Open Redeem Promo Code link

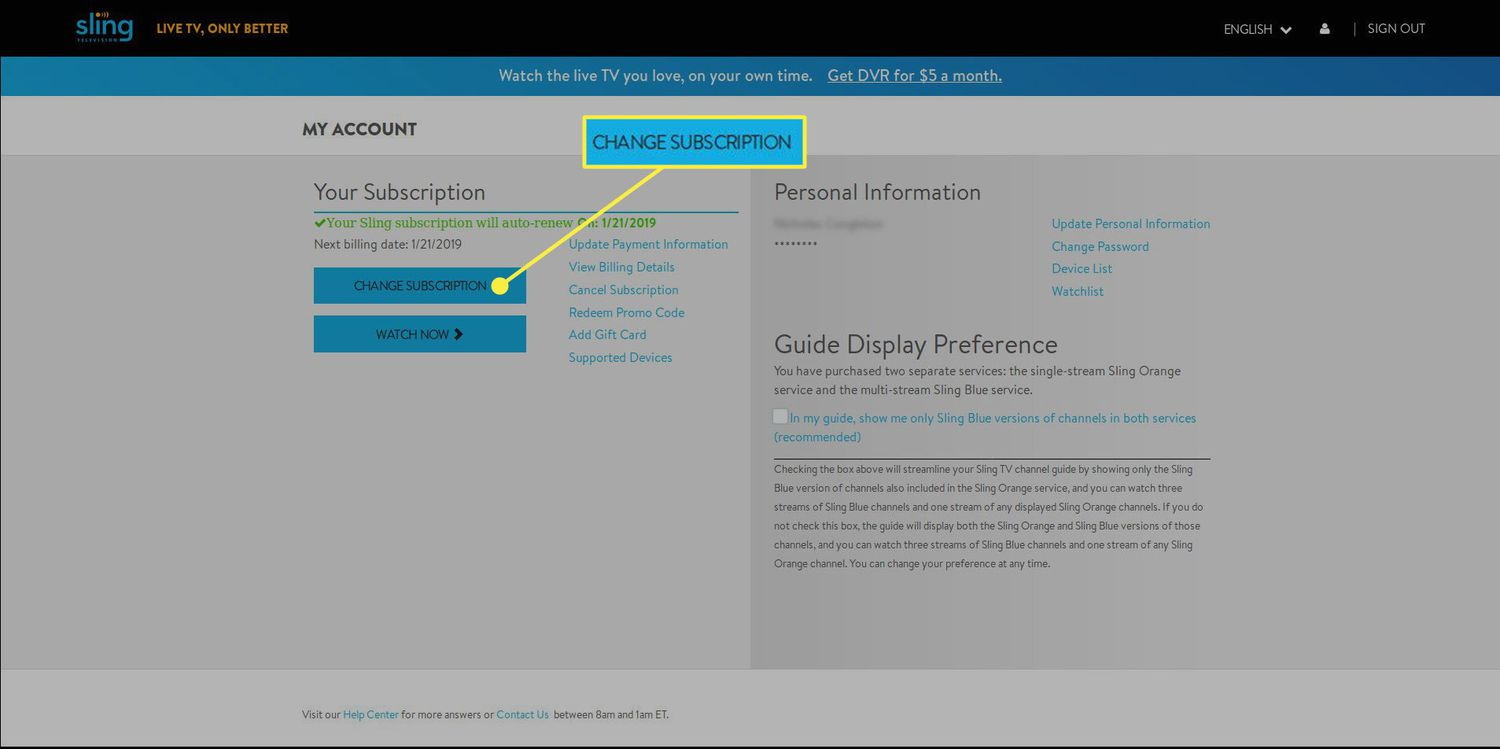(x=627, y=312)
